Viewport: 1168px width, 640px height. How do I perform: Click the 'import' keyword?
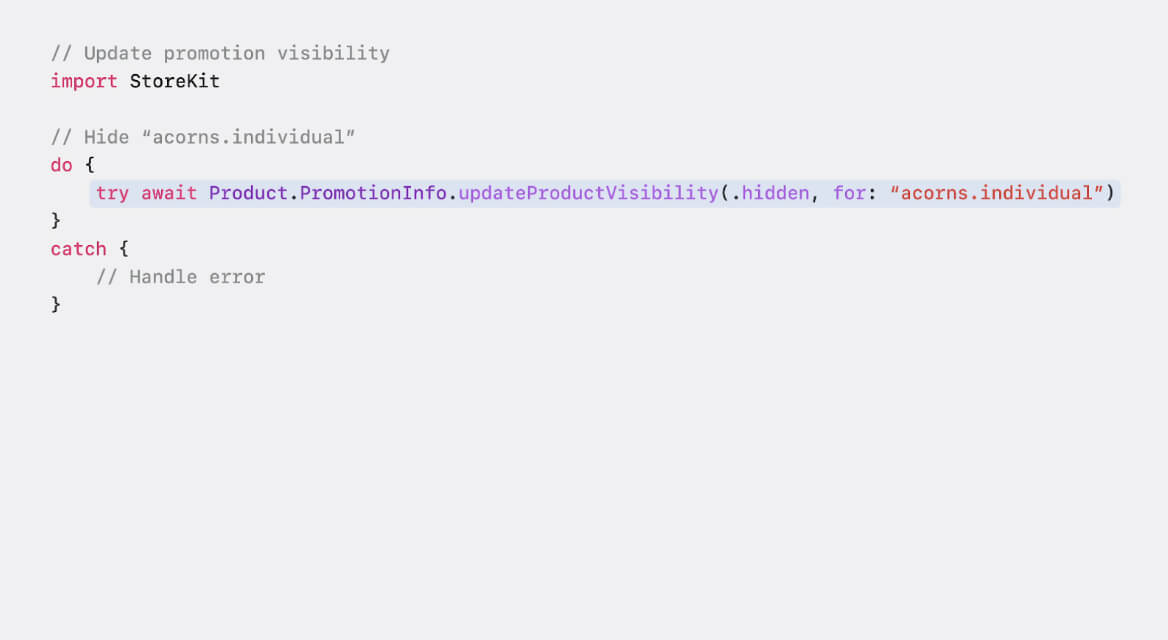click(x=83, y=81)
